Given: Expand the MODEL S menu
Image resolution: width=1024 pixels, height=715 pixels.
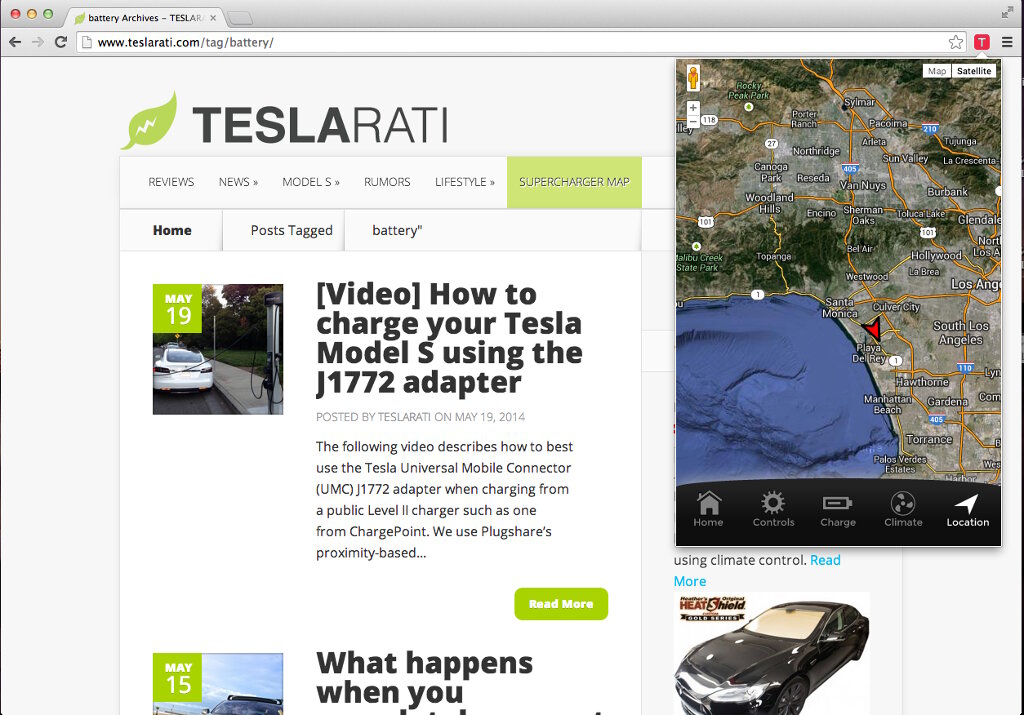Looking at the screenshot, I should coord(311,182).
